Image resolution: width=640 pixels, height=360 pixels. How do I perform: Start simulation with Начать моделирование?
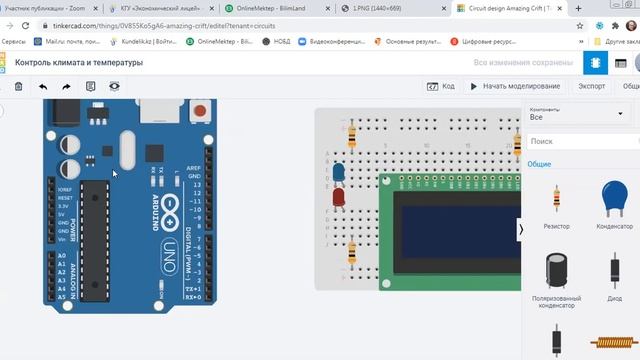coord(515,86)
